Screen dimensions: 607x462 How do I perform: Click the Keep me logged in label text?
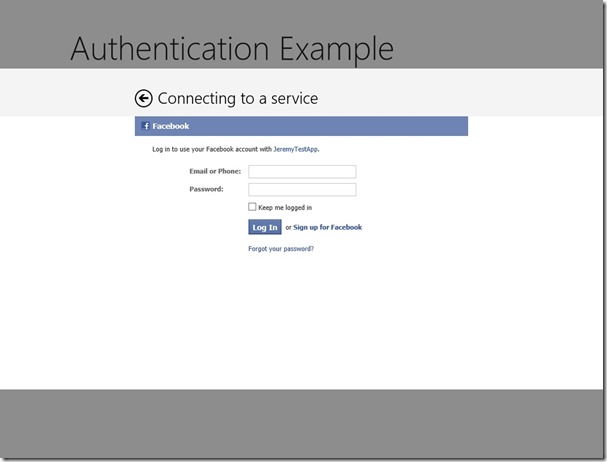coord(285,208)
